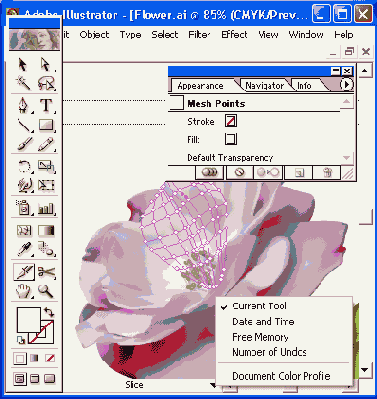Viewport: 377px width, 399px height.
Task: Click Fill swatch in Appearance panel
Action: pos(231,139)
